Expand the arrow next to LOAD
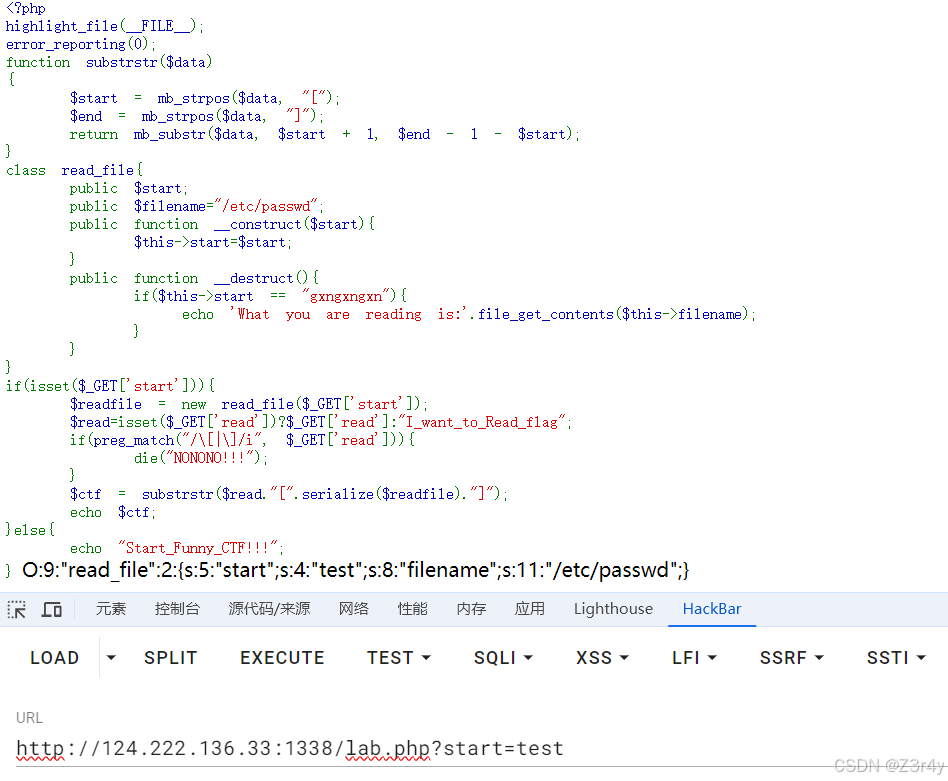 (x=111, y=658)
